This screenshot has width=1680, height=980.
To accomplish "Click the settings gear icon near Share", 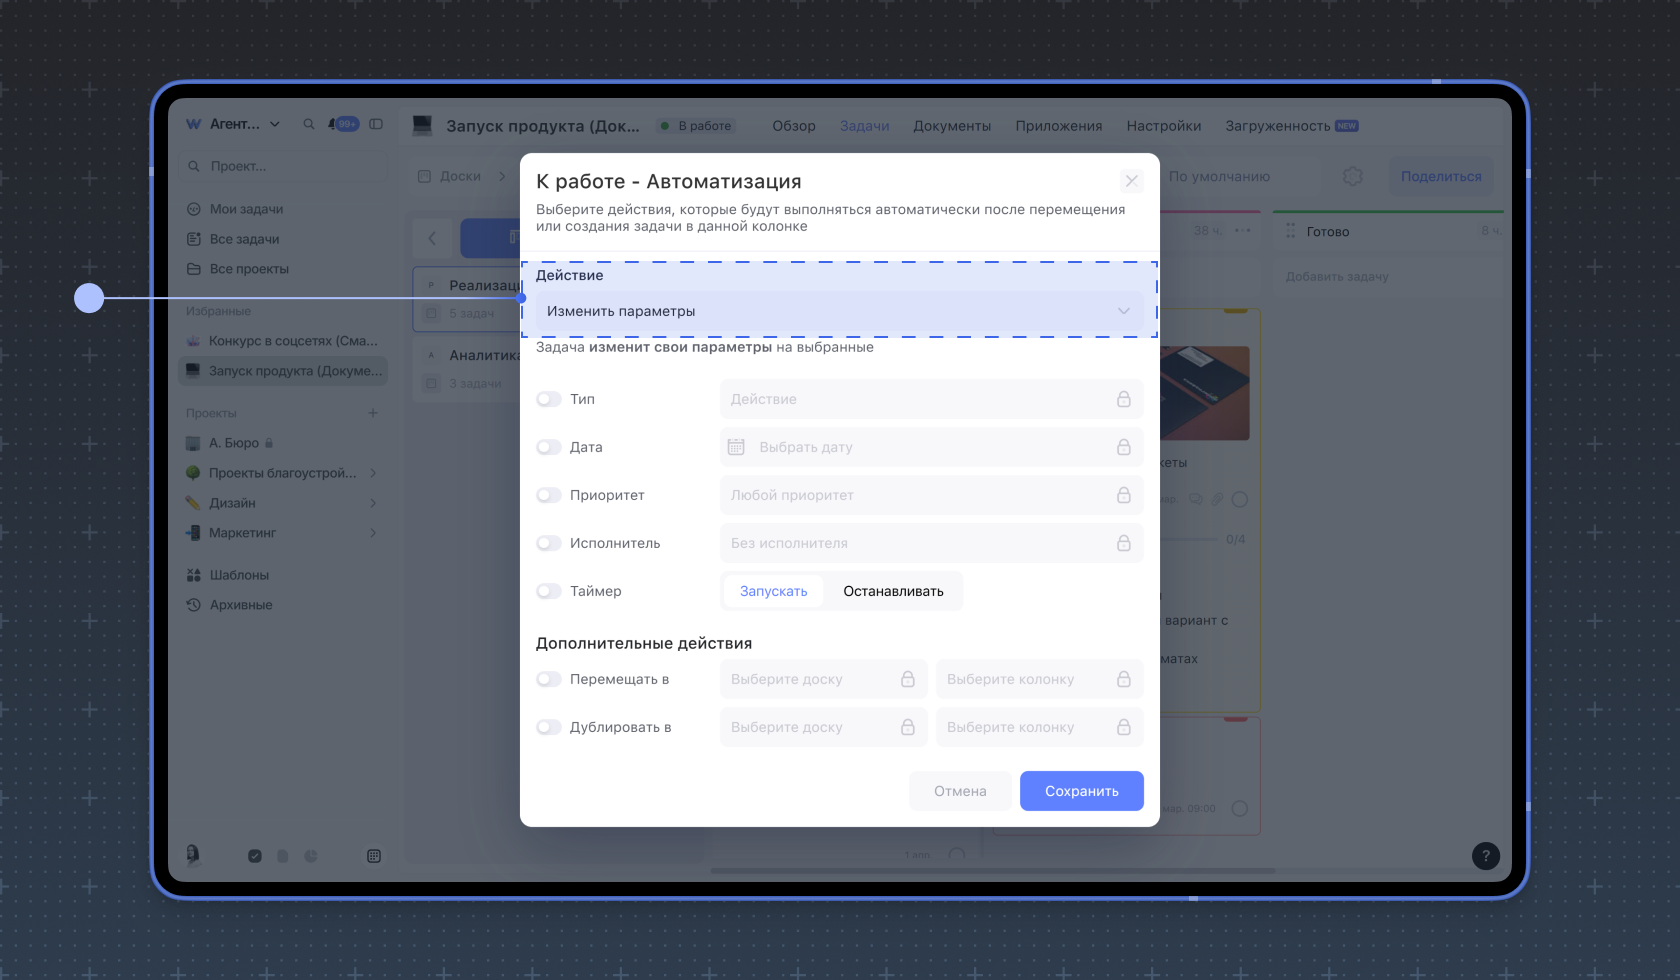I will (x=1352, y=176).
